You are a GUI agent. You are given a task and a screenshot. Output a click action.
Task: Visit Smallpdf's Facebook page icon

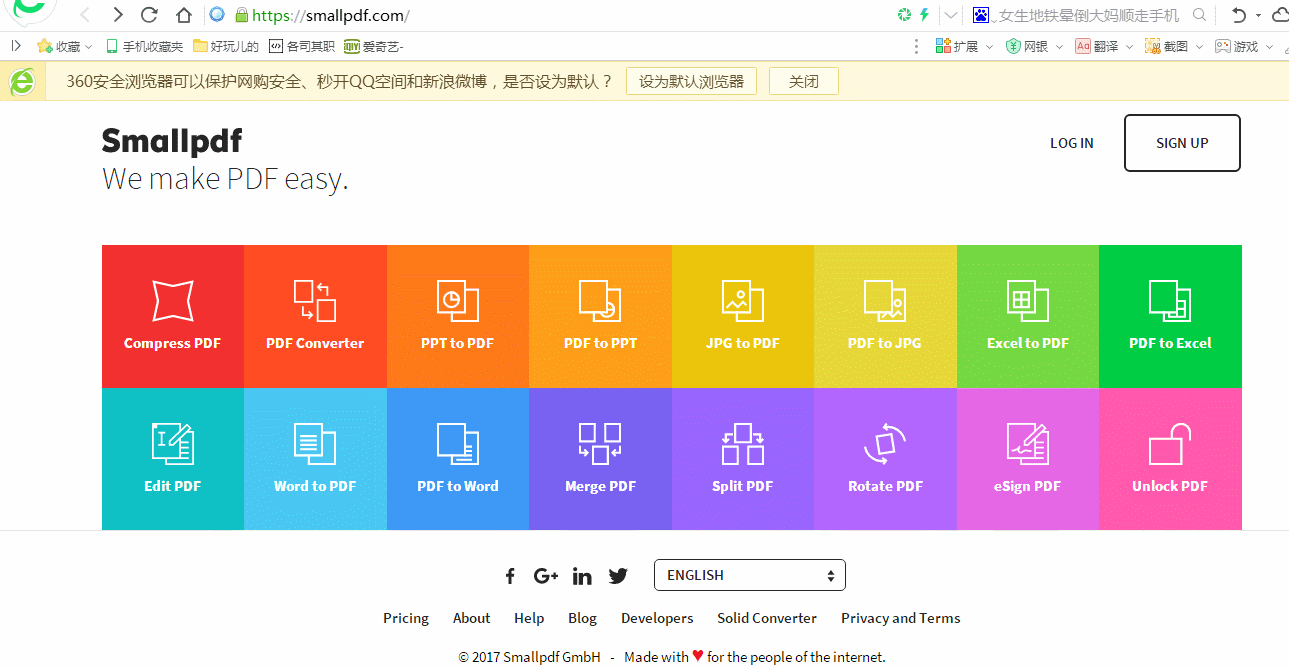[510, 576]
